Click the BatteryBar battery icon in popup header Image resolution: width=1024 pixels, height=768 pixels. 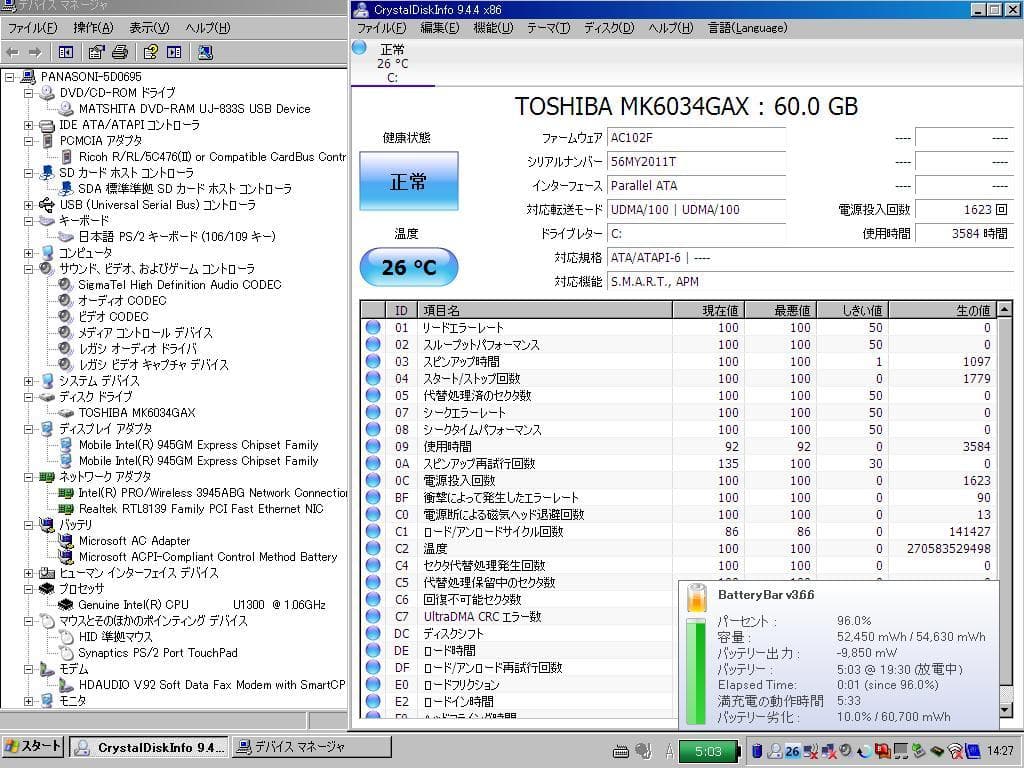(x=697, y=598)
